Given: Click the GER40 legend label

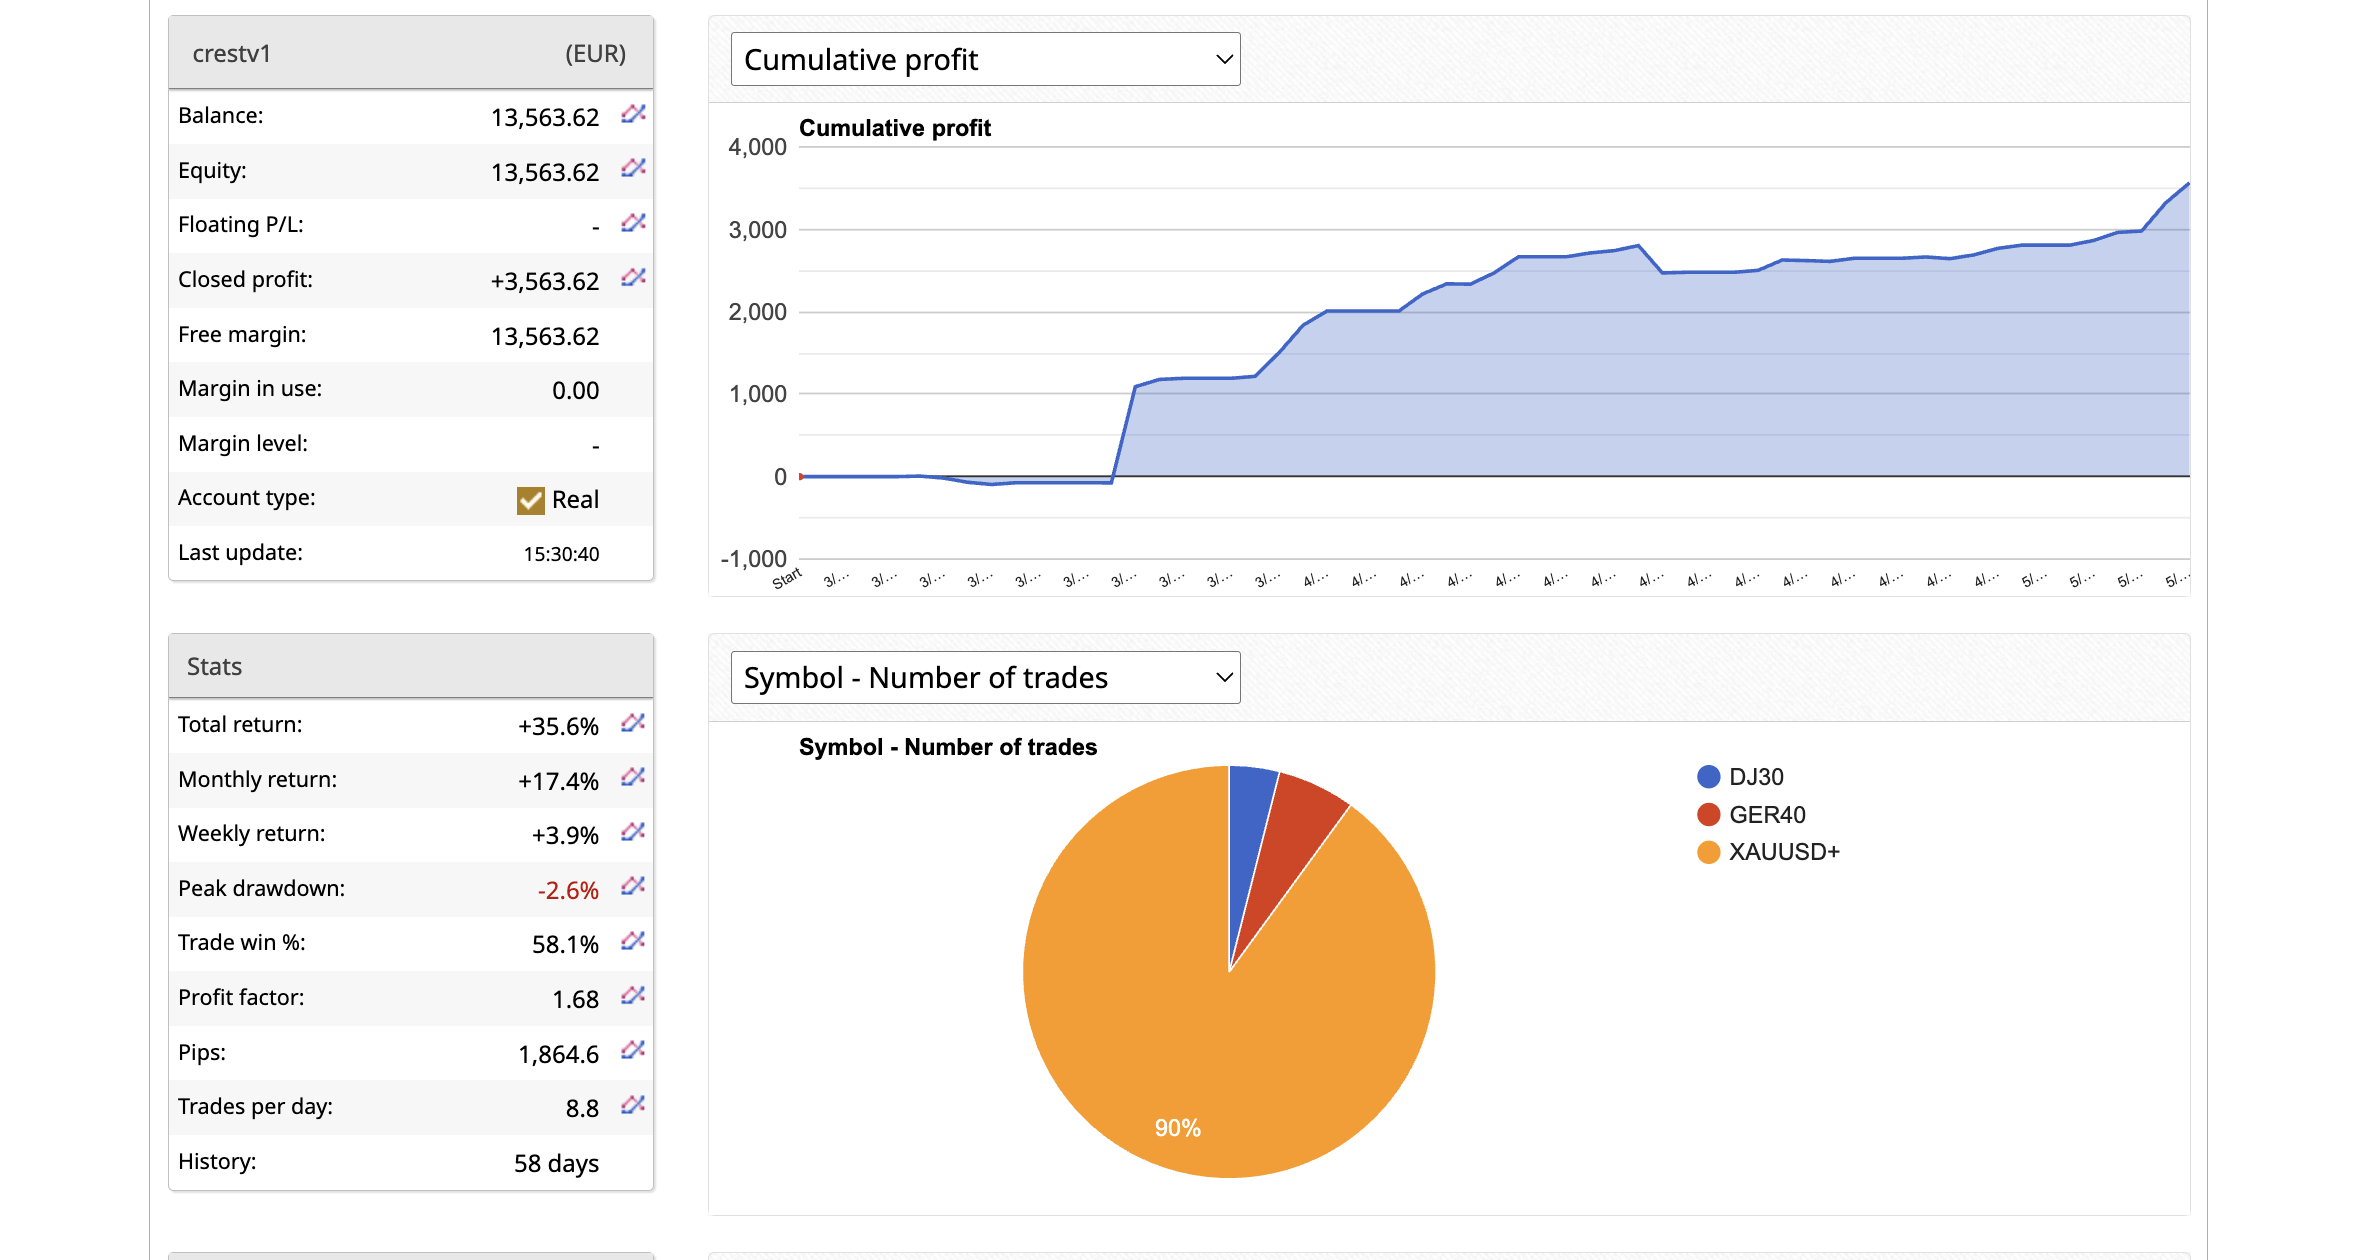Looking at the screenshot, I should pyautogui.click(x=1767, y=815).
